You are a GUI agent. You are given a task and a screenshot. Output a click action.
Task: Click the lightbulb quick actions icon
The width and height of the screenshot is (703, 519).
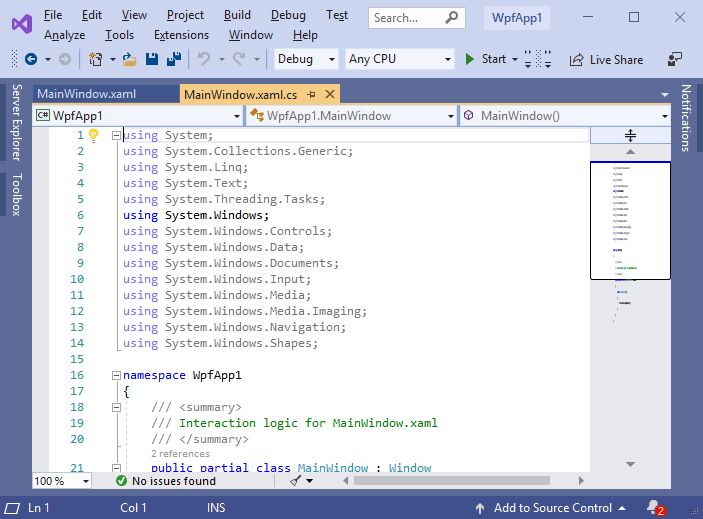pyautogui.click(x=93, y=135)
